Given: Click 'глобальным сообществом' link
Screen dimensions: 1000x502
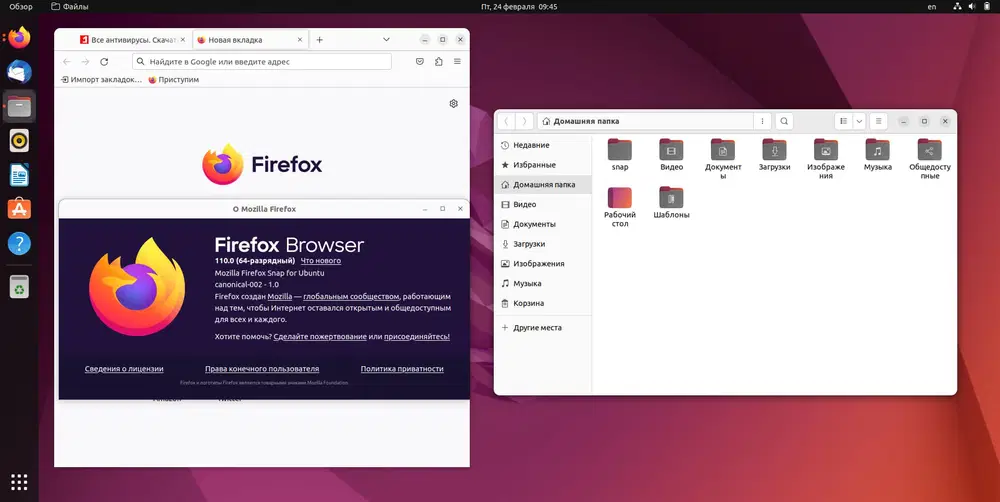Looking at the screenshot, I should pos(351,297).
